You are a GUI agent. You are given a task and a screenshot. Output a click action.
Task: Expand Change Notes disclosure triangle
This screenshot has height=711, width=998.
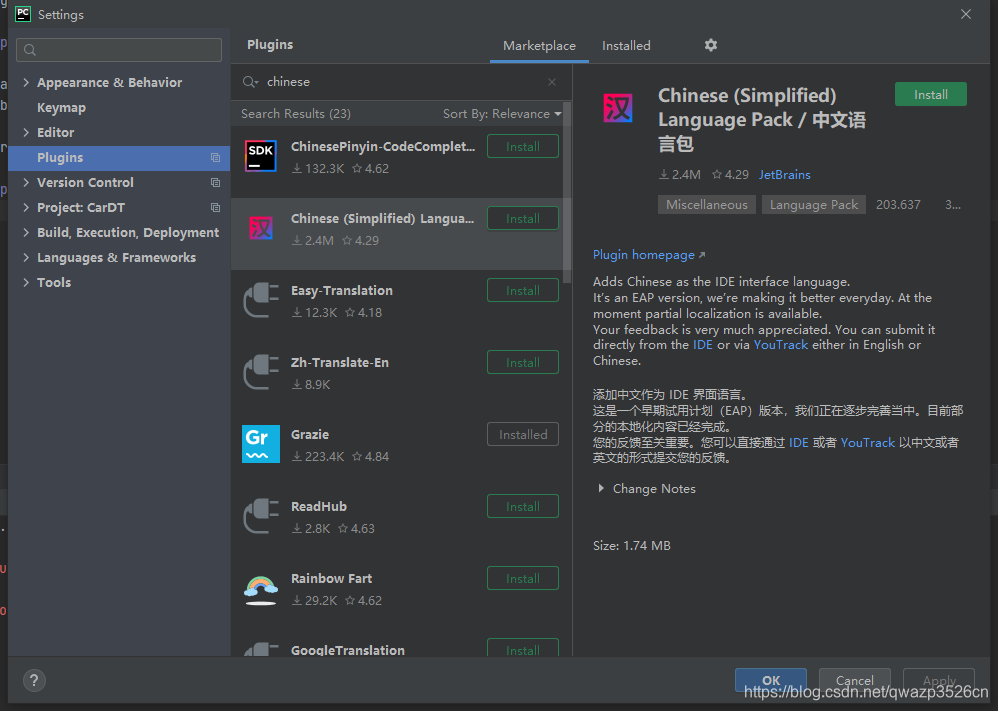(601, 488)
